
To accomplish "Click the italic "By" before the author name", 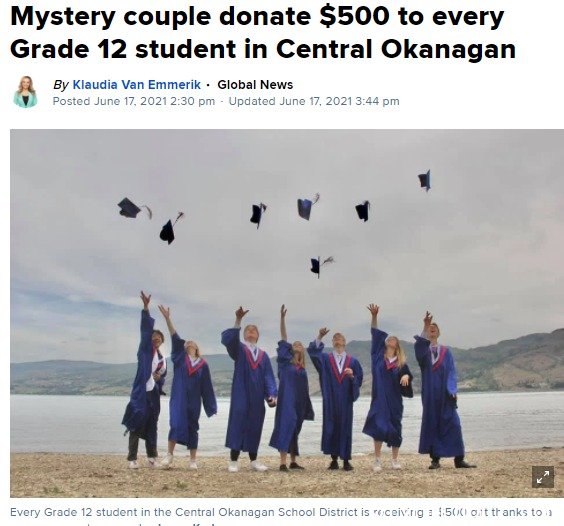I will (x=61, y=85).
